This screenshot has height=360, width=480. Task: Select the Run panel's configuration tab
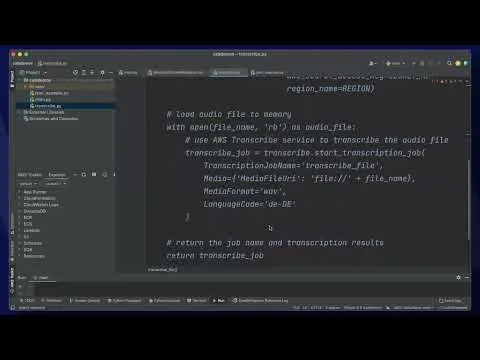(43, 277)
